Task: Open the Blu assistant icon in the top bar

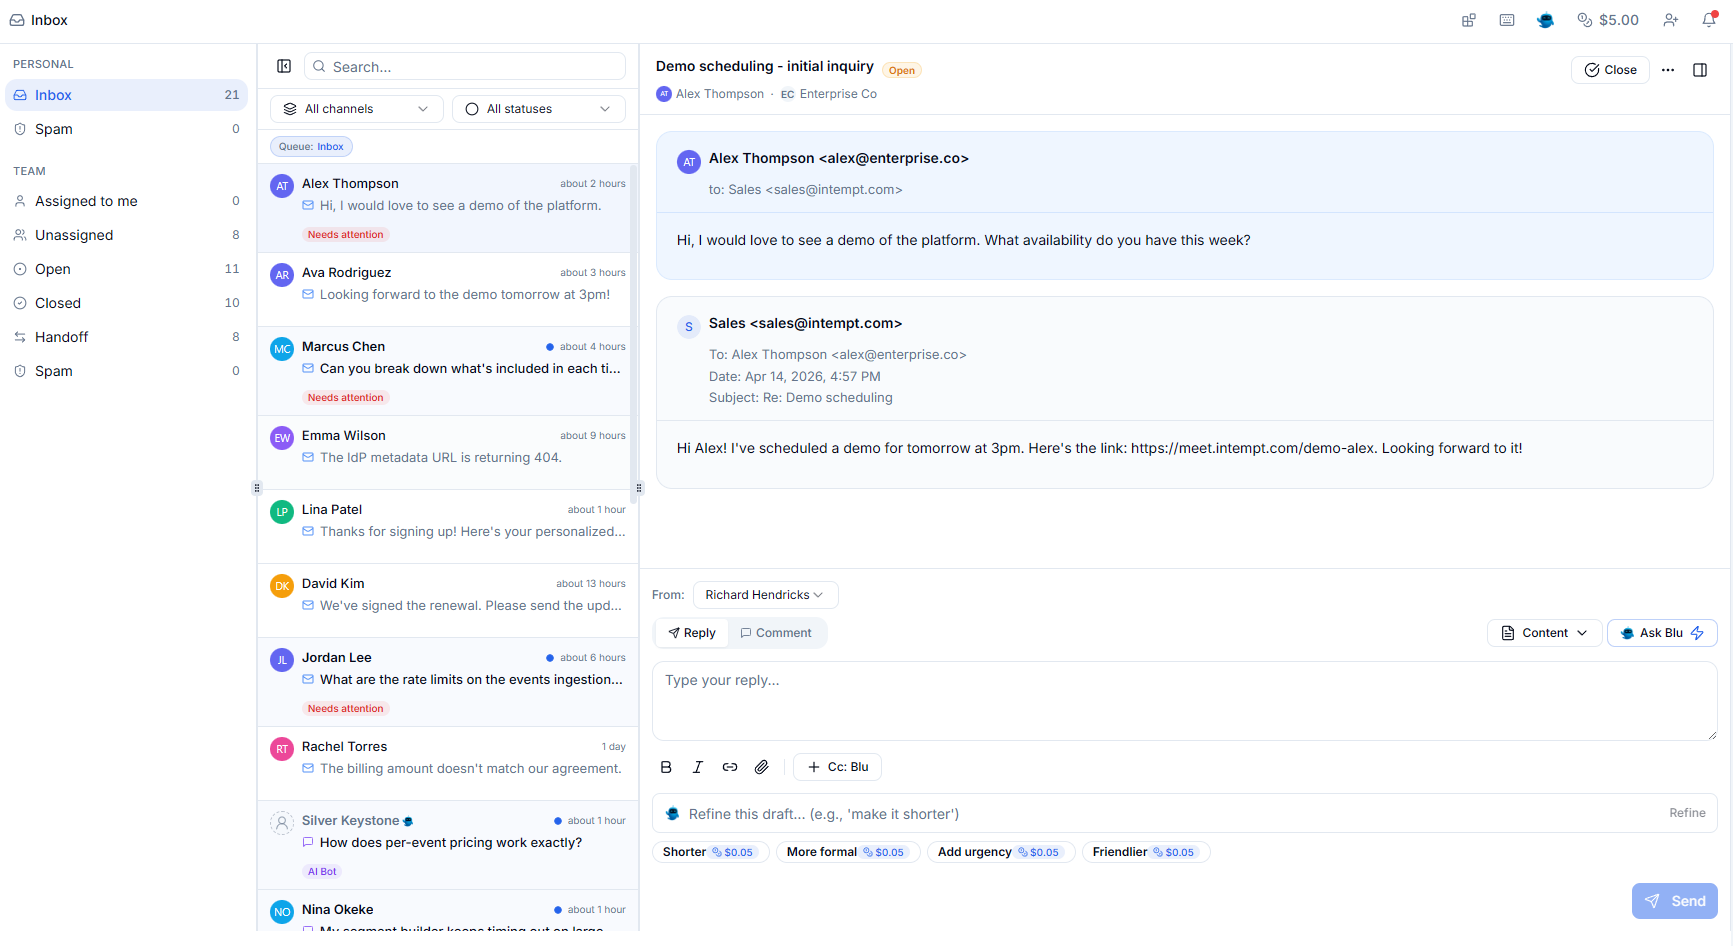Action: point(1545,19)
